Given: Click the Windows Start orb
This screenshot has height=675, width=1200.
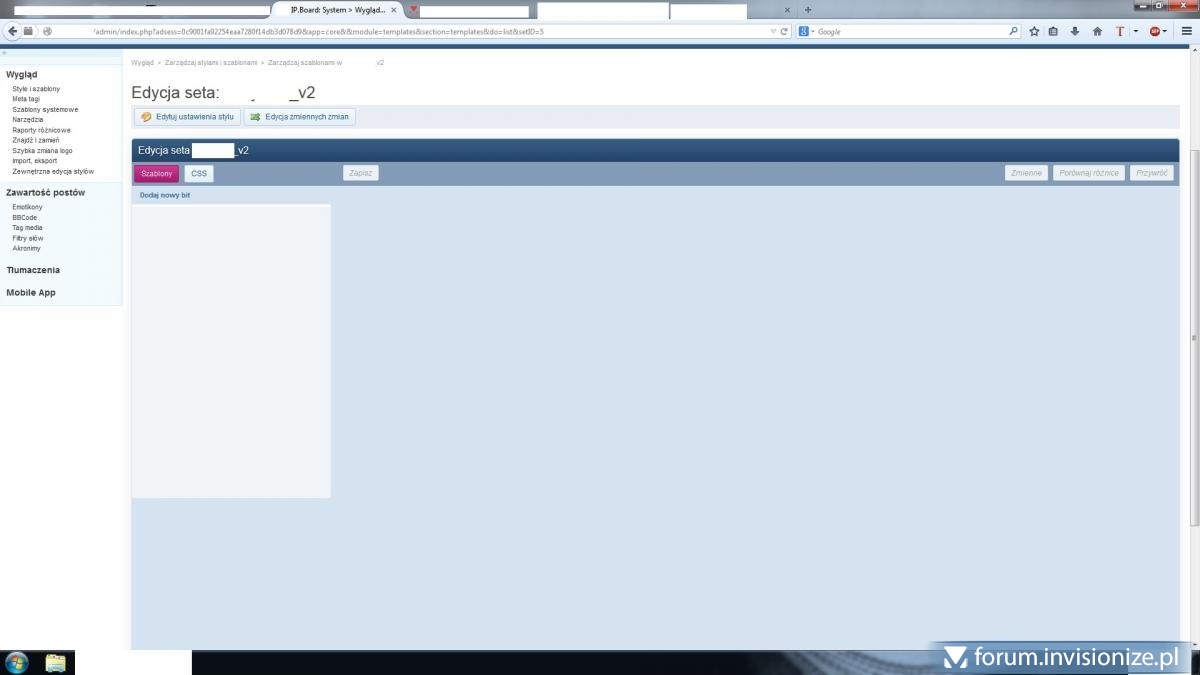Looking at the screenshot, I should coord(17,662).
